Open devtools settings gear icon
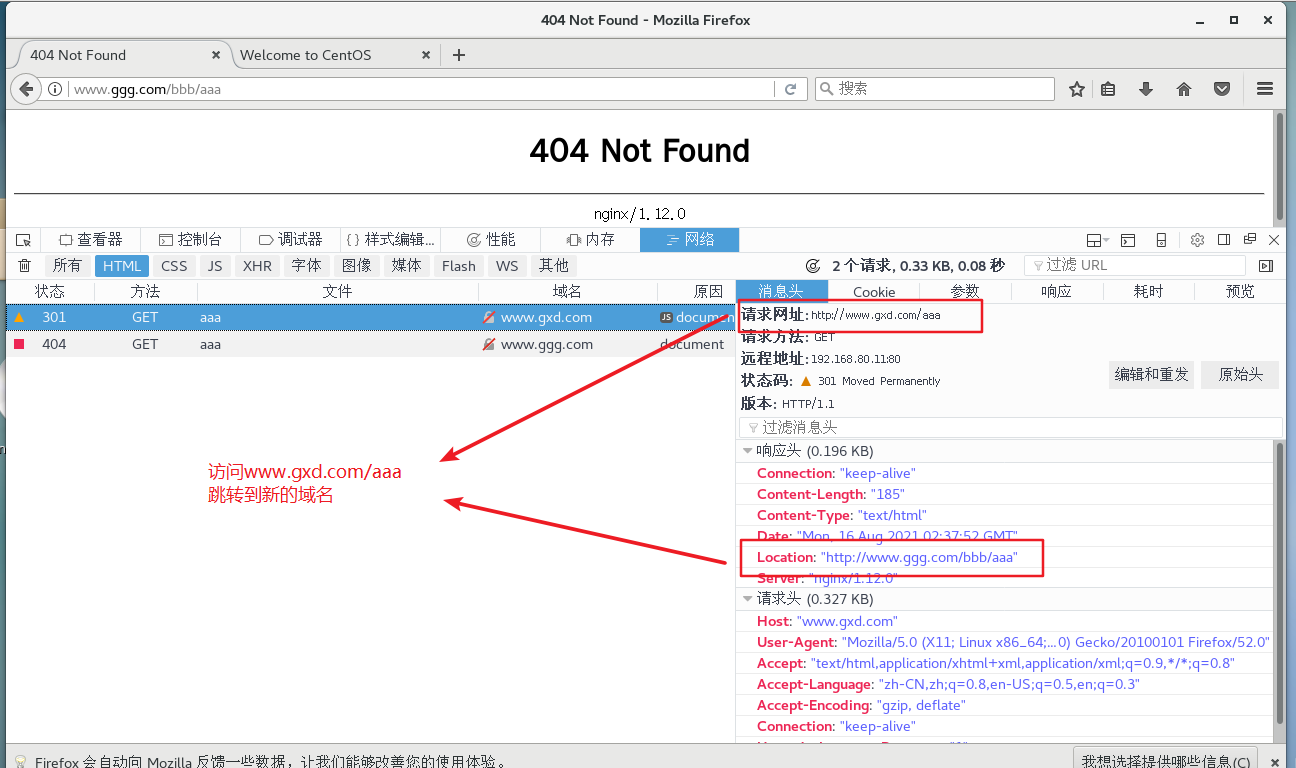This screenshot has height=768, width=1296. (x=1197, y=240)
